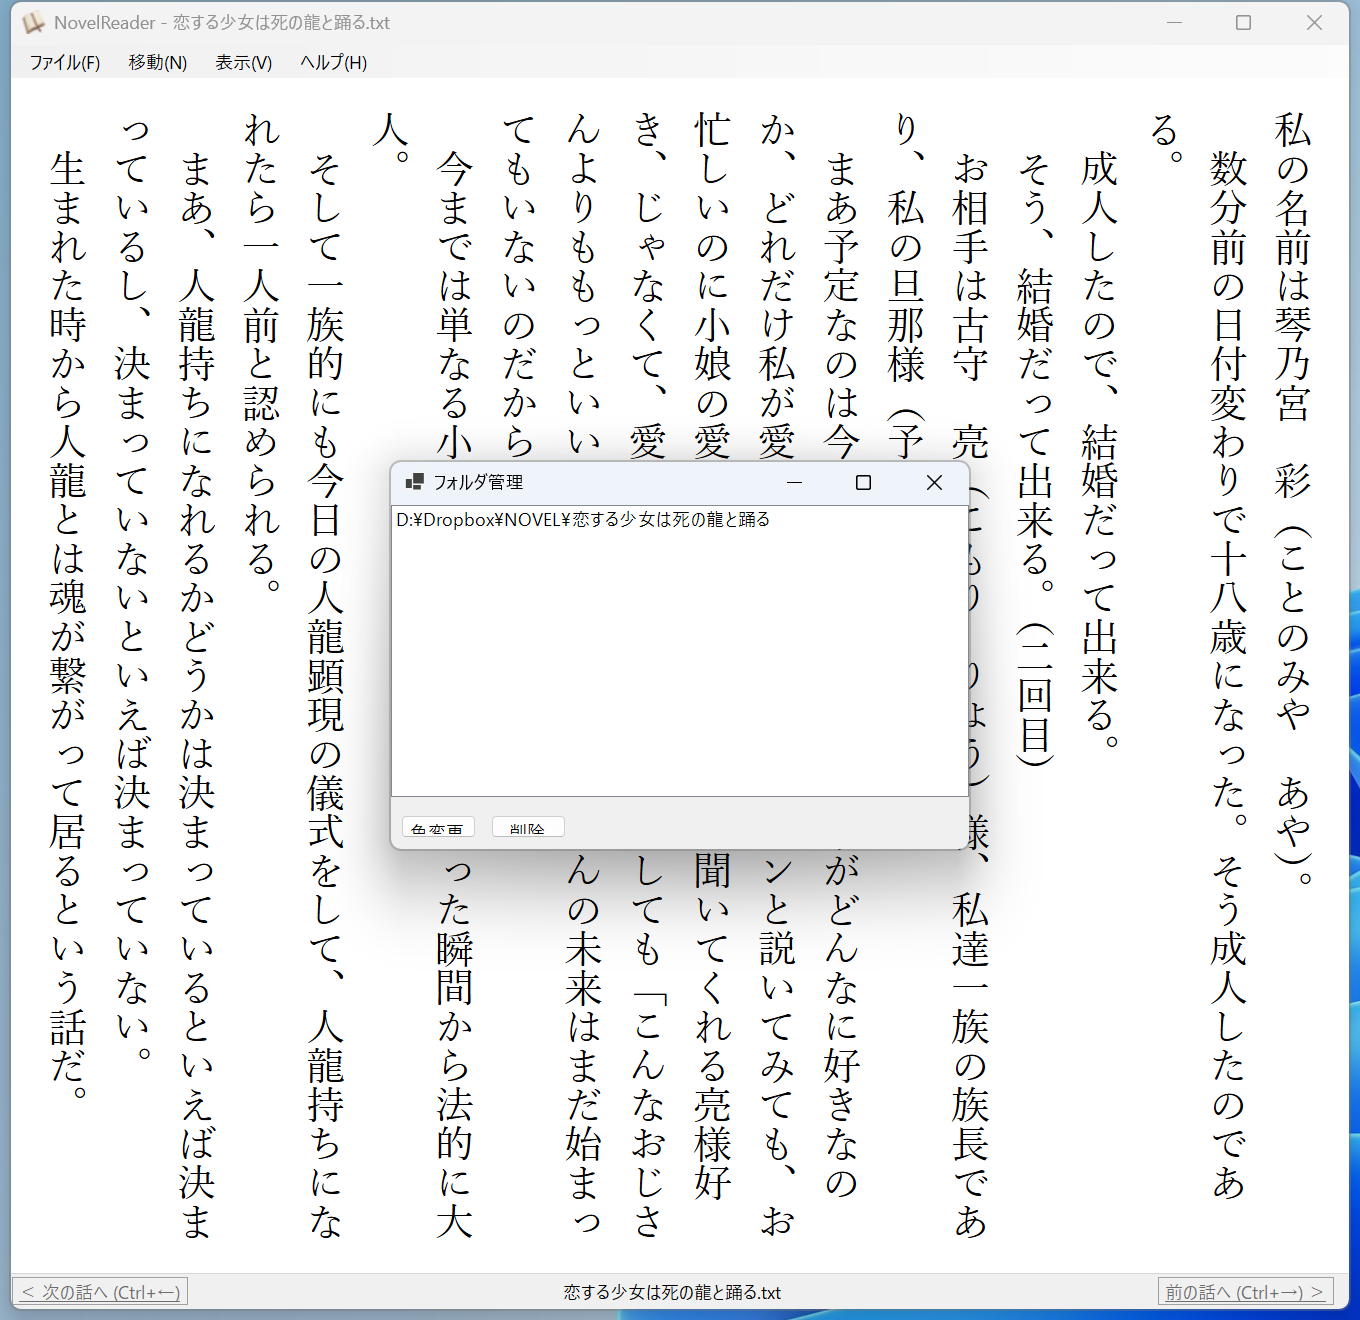The image size is (1360, 1320).
Task: Close the フォルダ管理 dialog
Action: [x=934, y=482]
